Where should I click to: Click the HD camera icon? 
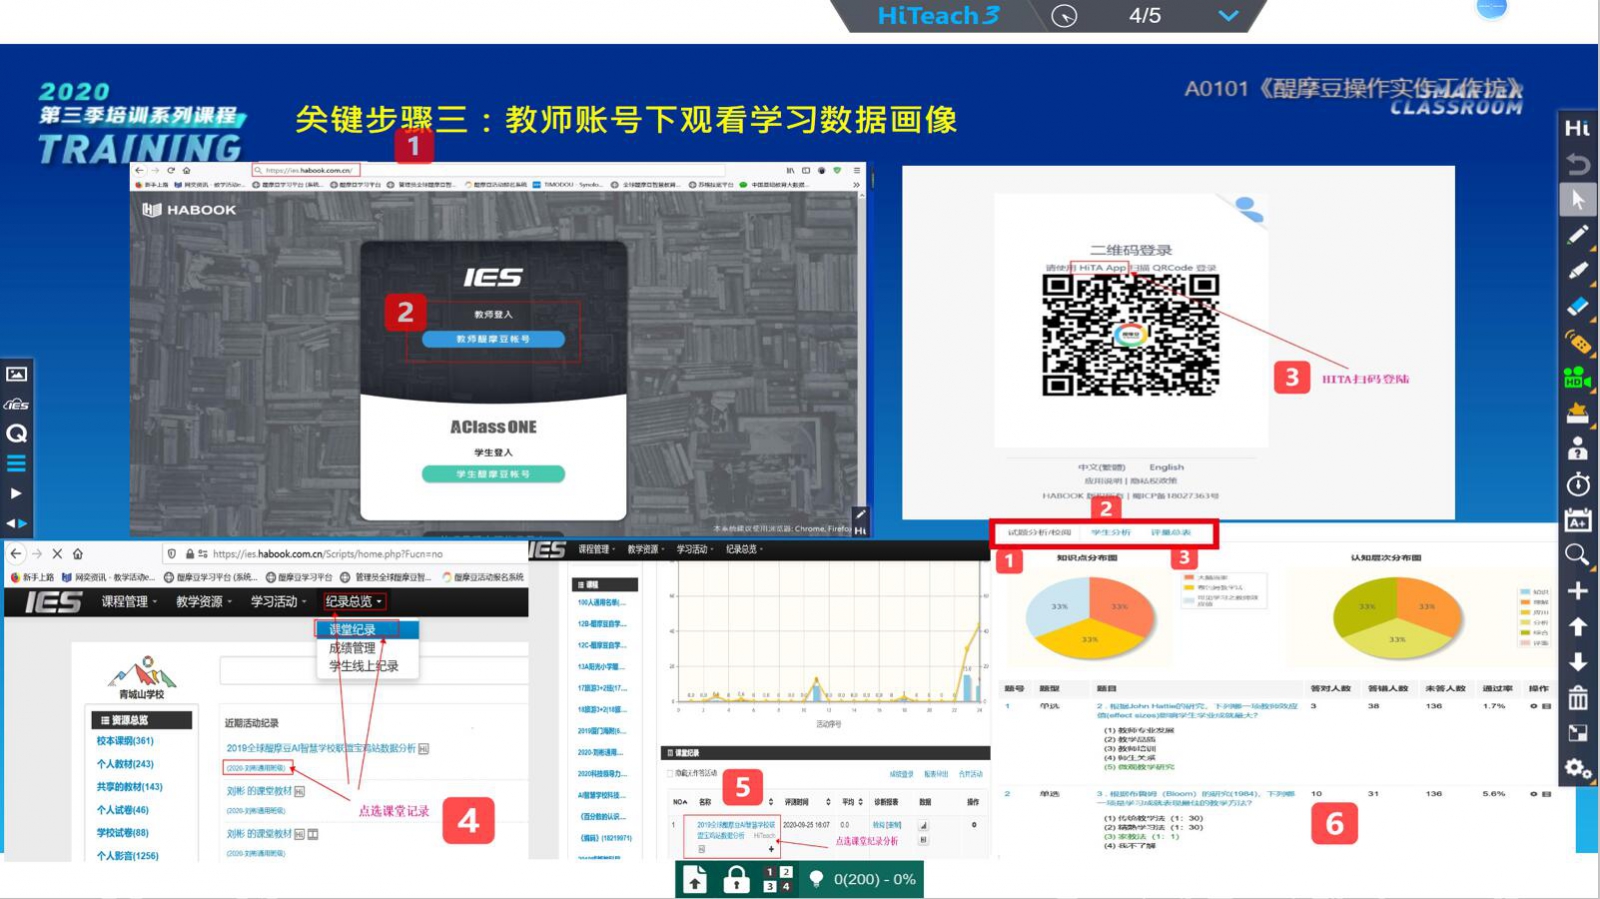click(x=1577, y=379)
